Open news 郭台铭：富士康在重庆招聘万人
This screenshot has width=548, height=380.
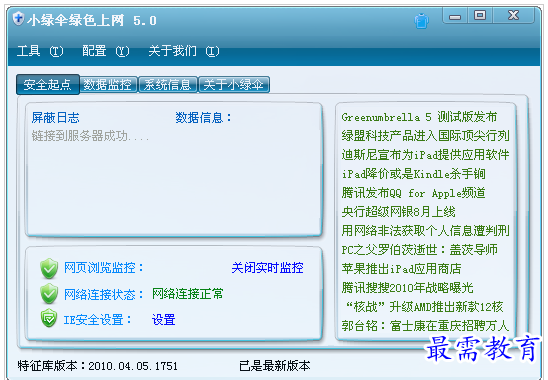425,325
